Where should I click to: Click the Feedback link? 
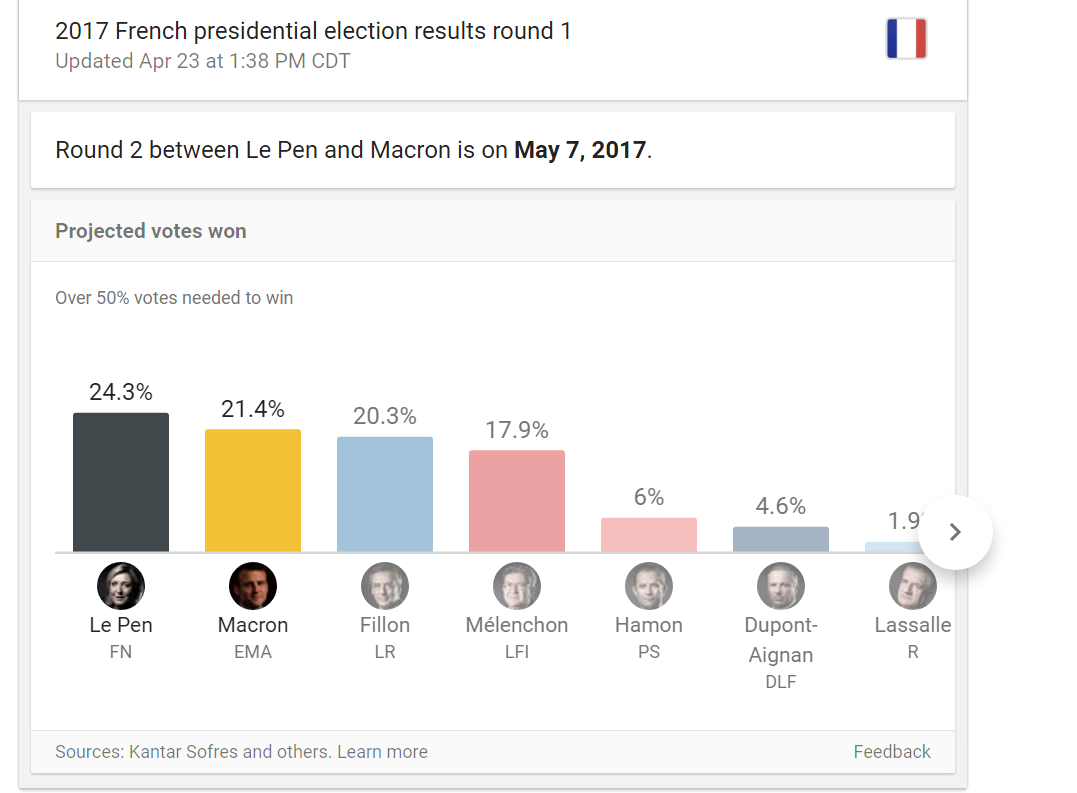[892, 752]
